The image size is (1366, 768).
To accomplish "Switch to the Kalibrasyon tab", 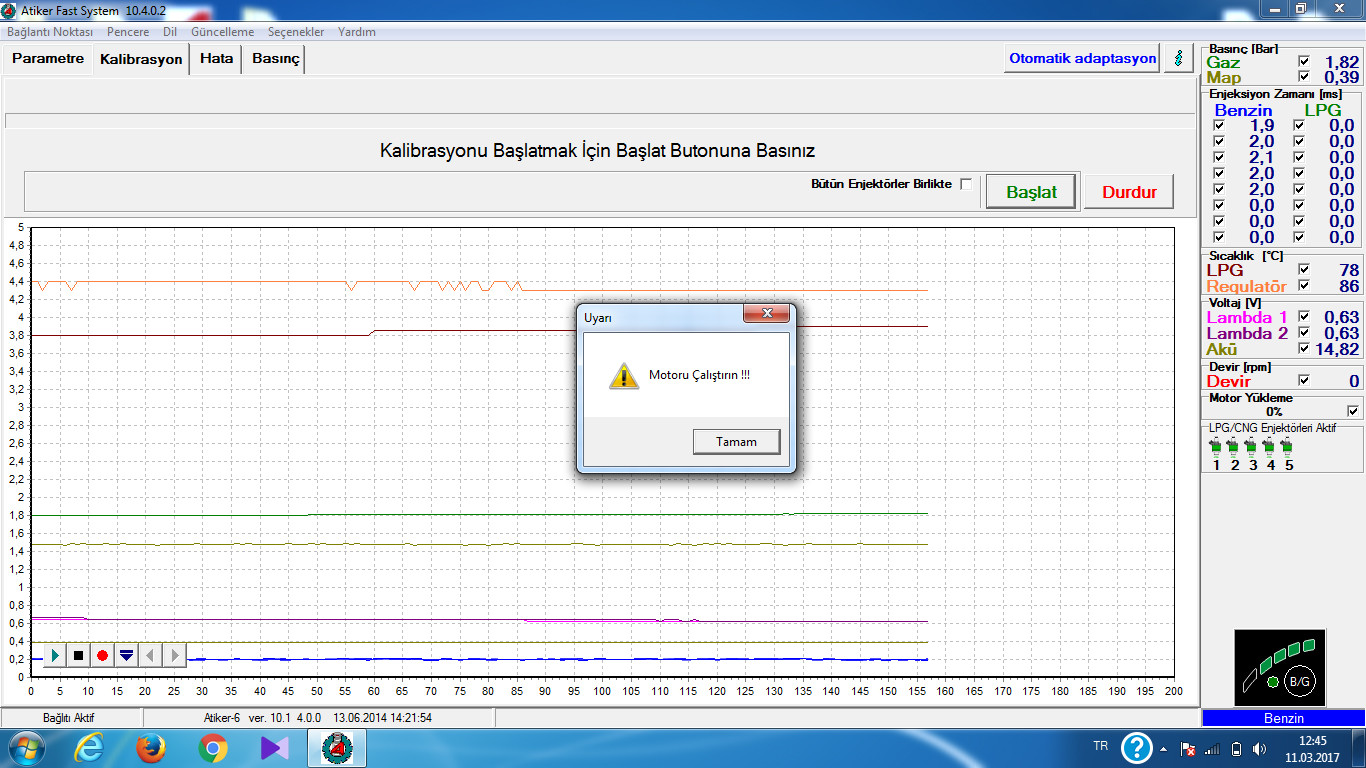I will (x=141, y=59).
